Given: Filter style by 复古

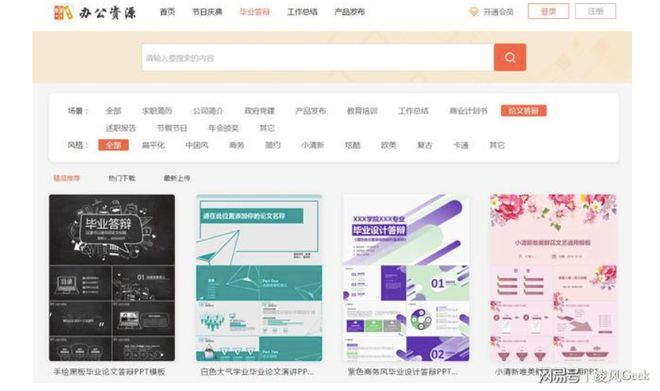Looking at the screenshot, I should [425, 145].
